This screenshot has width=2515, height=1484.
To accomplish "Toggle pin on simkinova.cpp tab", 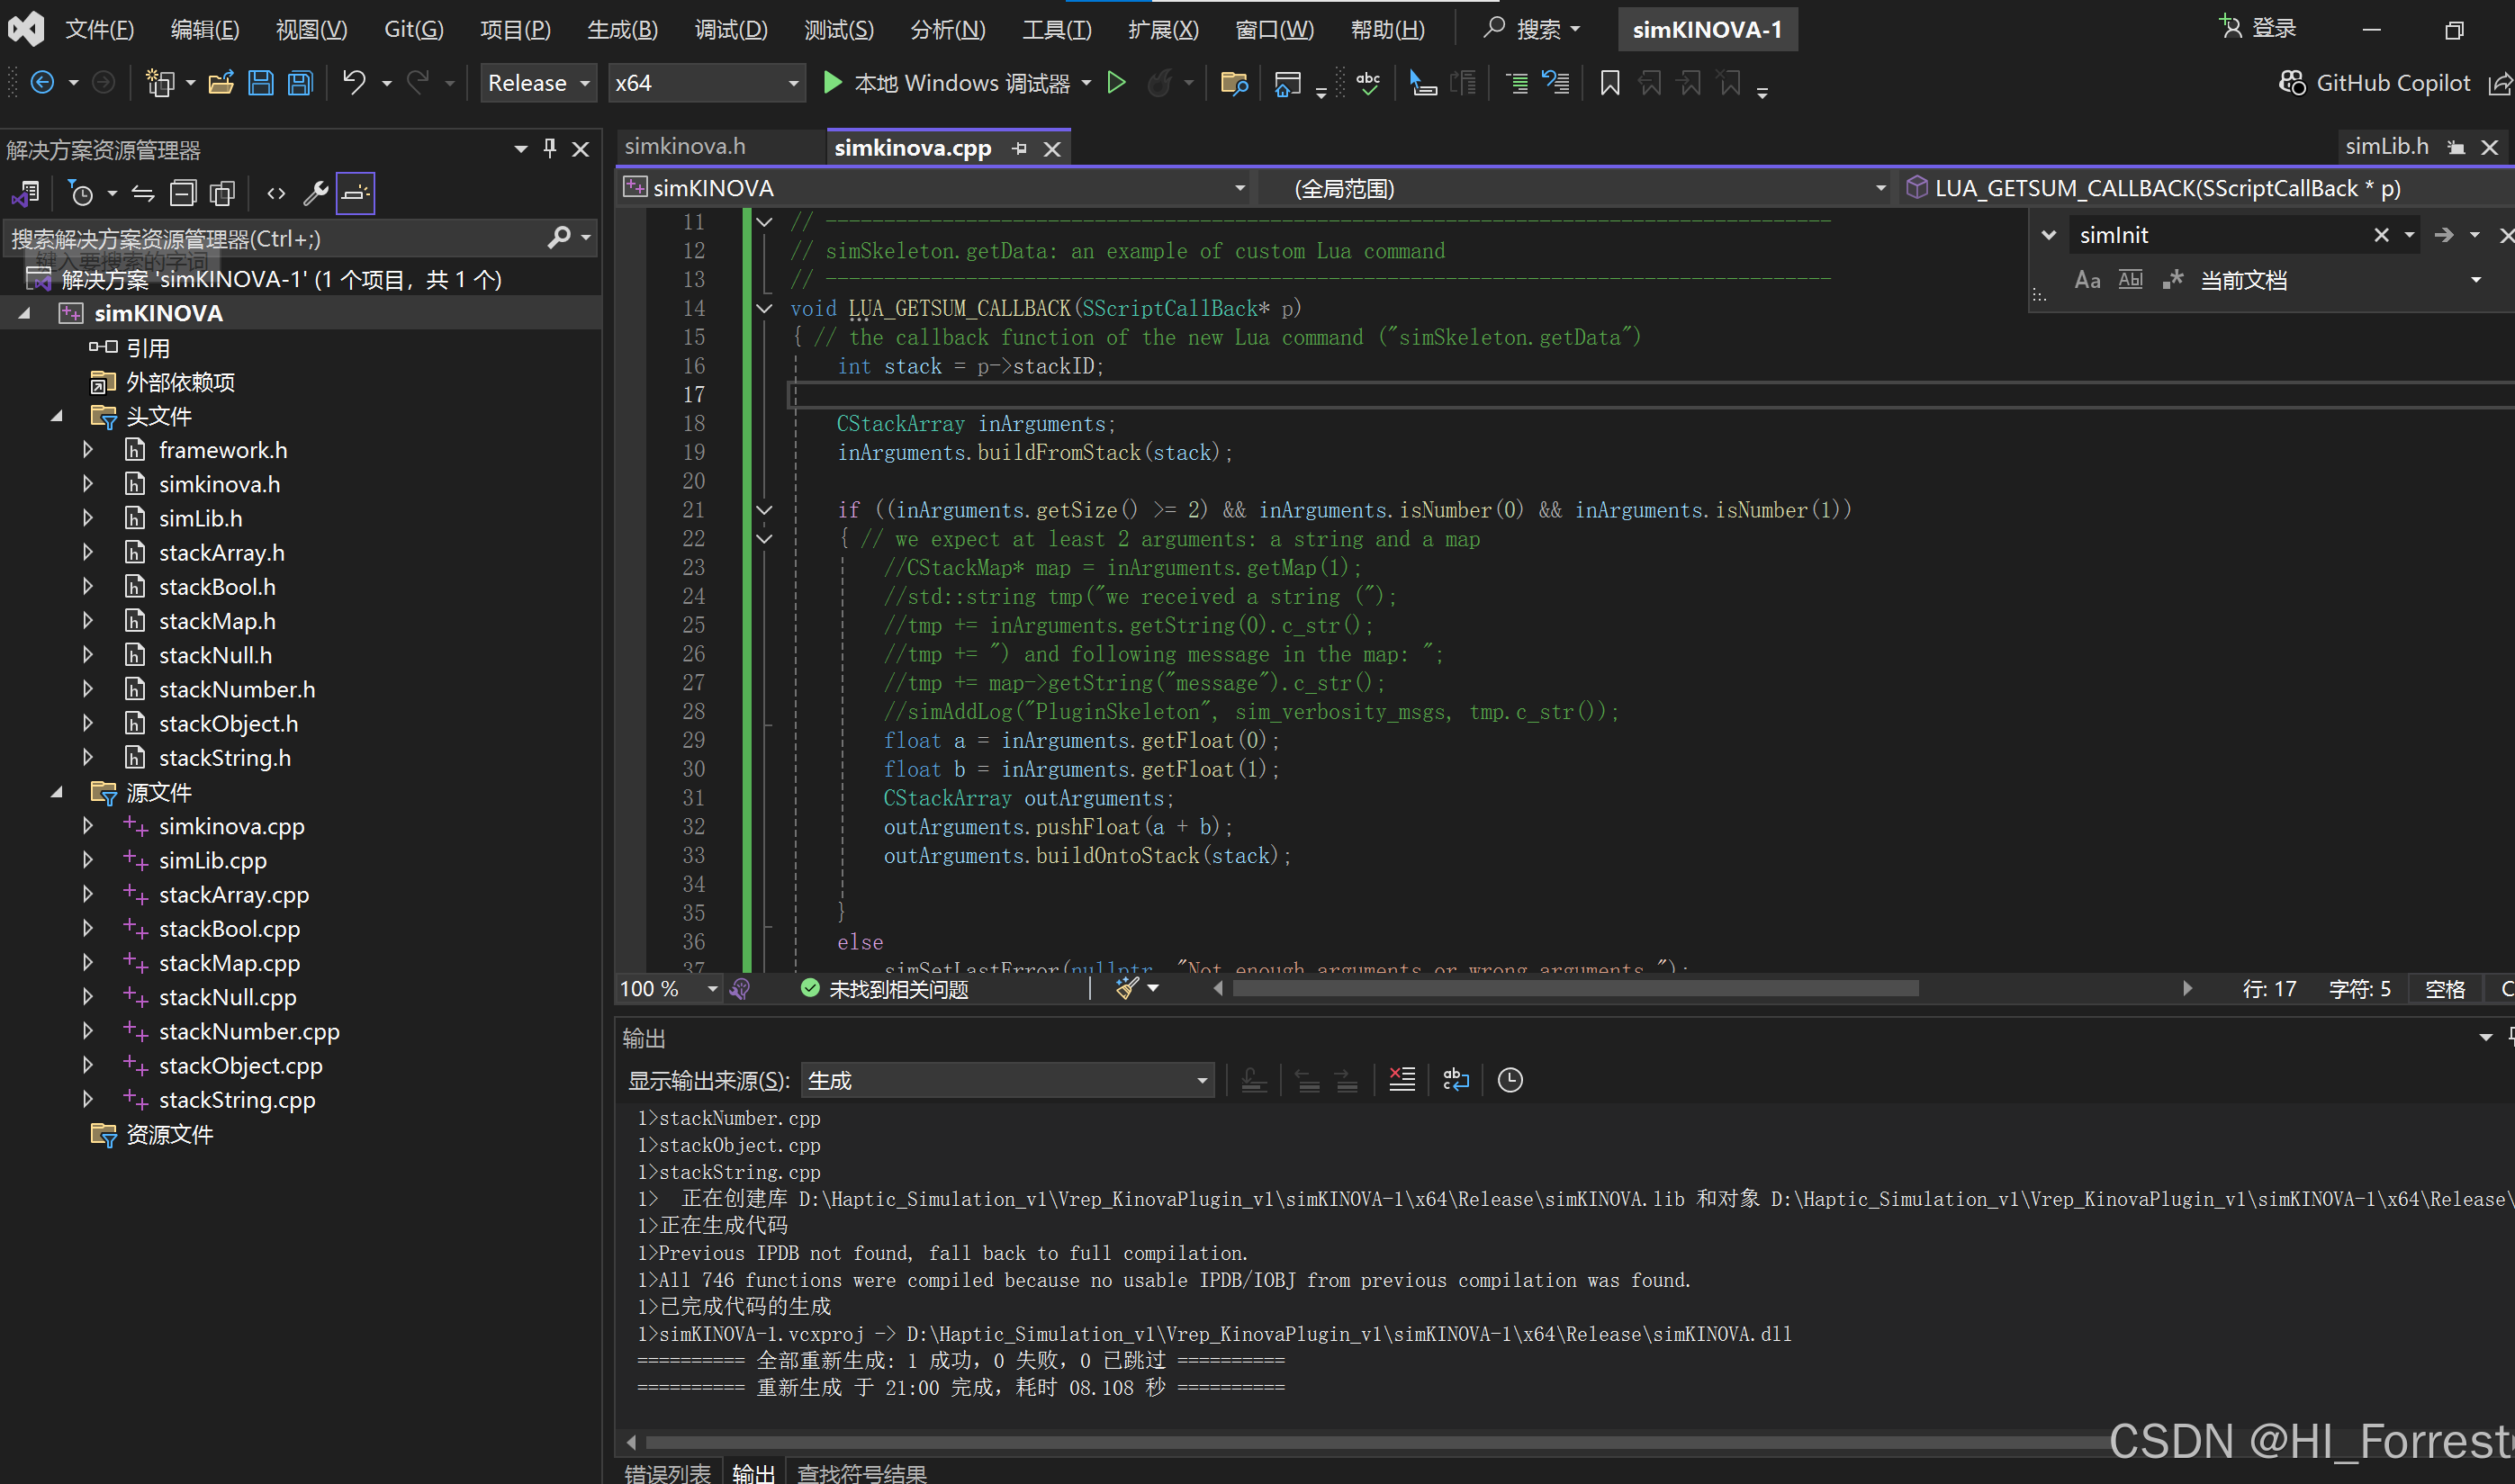I will (1019, 148).
